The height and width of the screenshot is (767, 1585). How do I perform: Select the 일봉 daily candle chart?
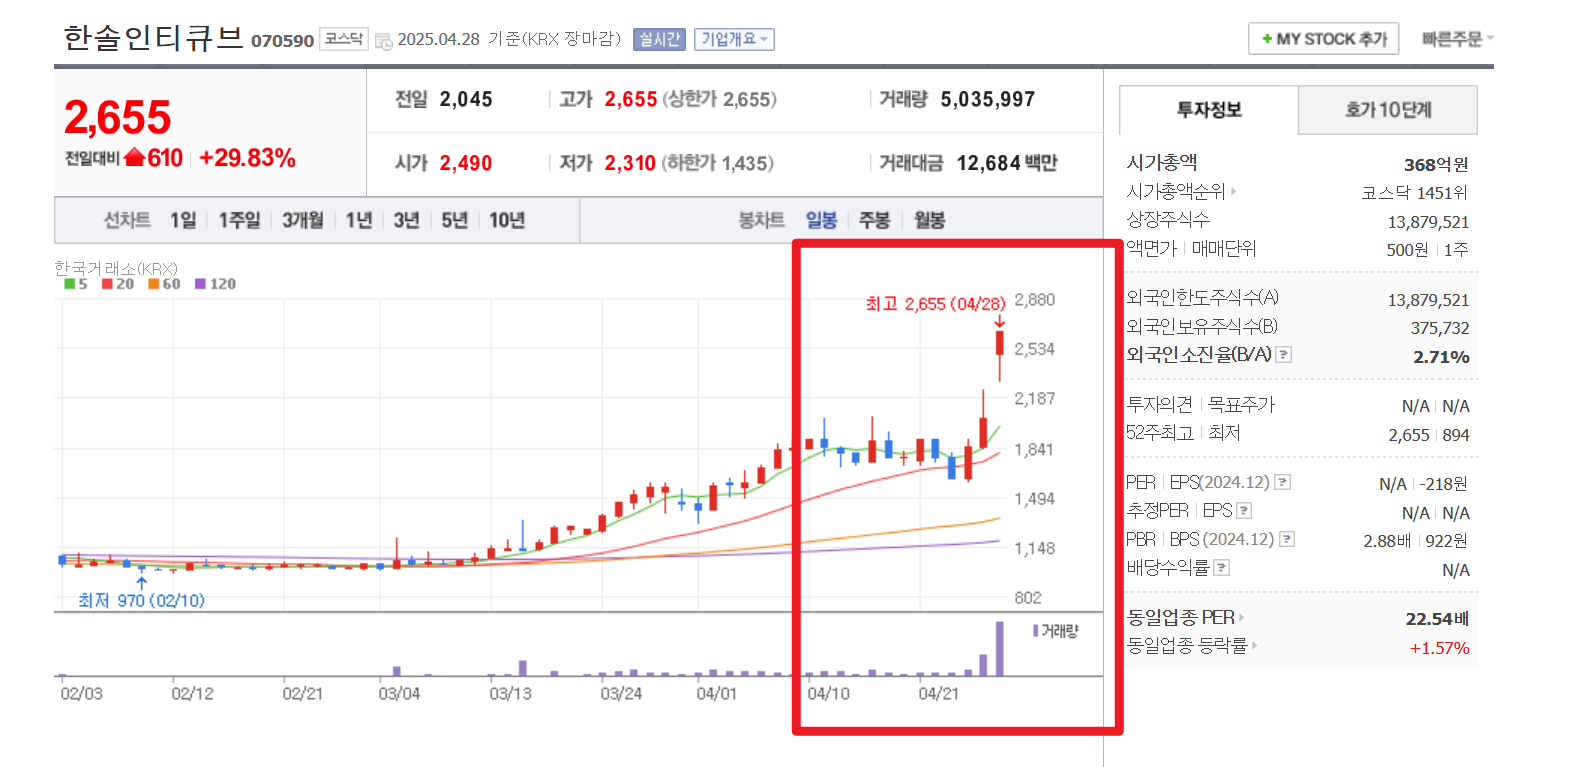click(x=821, y=220)
